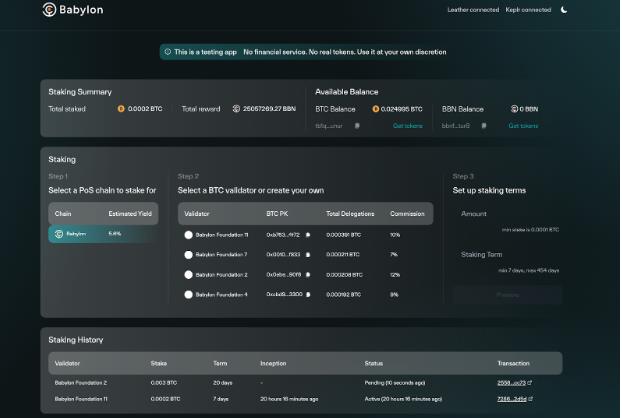Get tokens for BBN Balance

point(522,126)
